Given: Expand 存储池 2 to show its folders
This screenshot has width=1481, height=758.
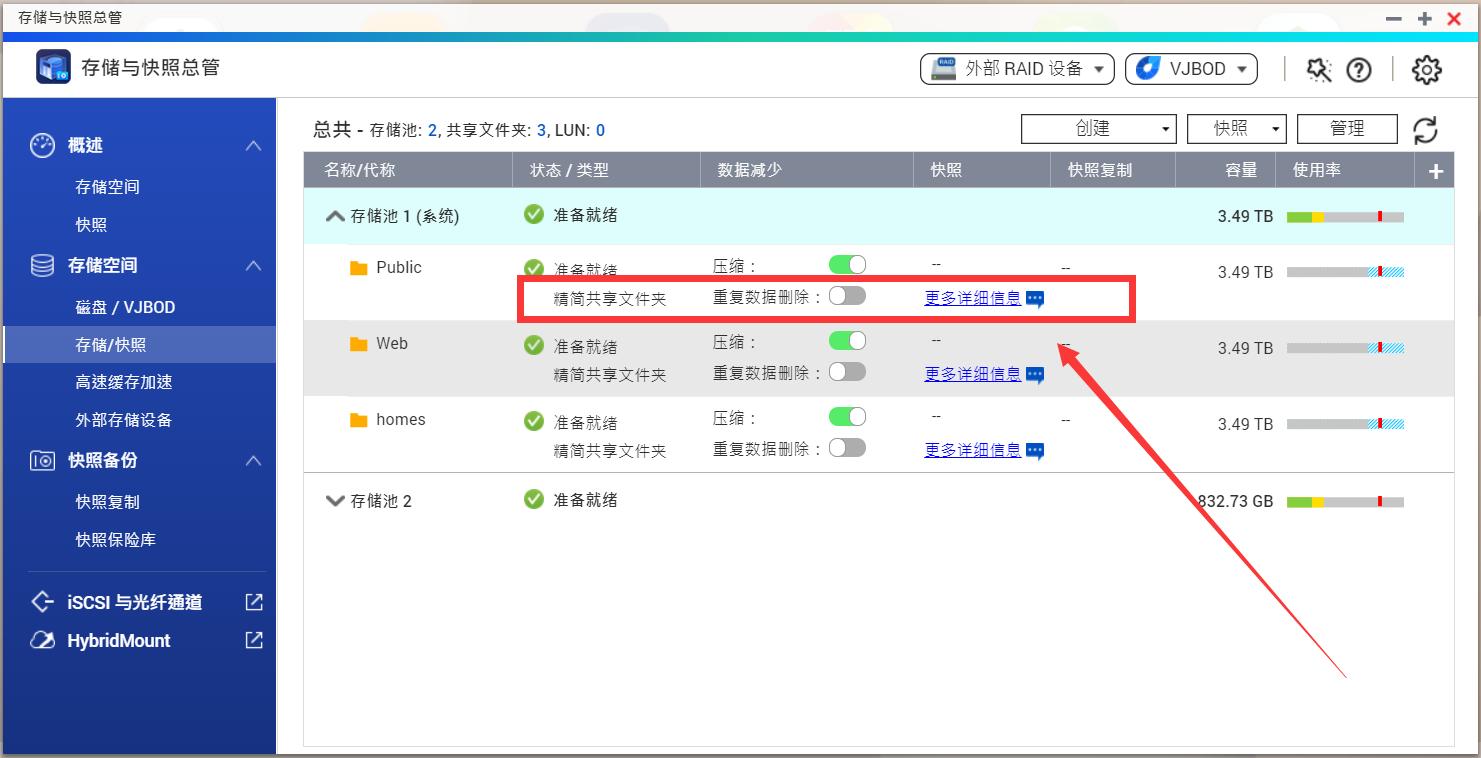Looking at the screenshot, I should (334, 500).
